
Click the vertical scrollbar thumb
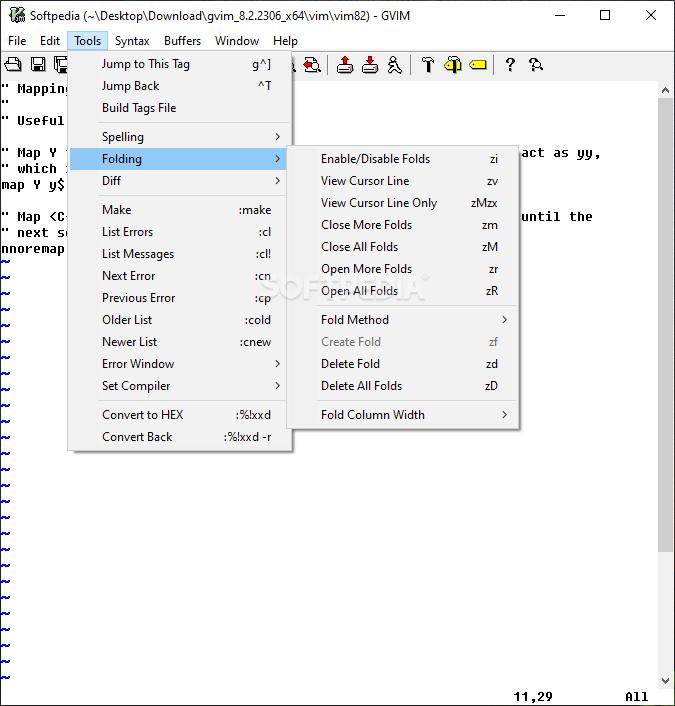coord(665,325)
